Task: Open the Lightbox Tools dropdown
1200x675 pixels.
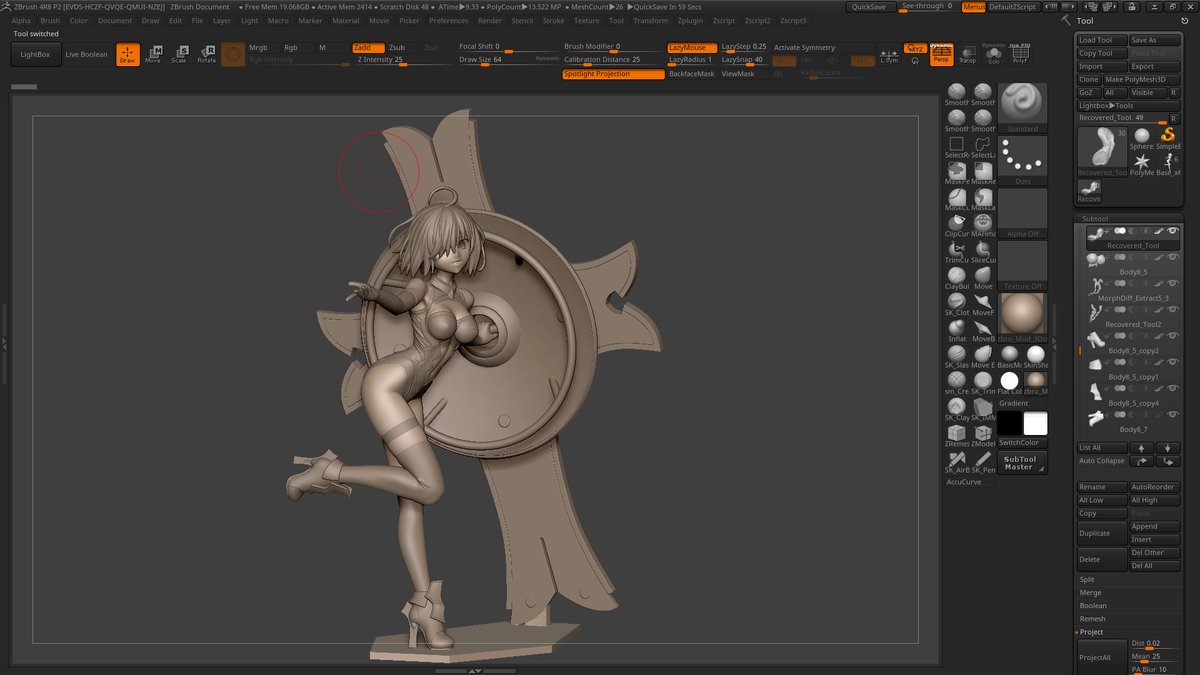Action: [x=1106, y=105]
